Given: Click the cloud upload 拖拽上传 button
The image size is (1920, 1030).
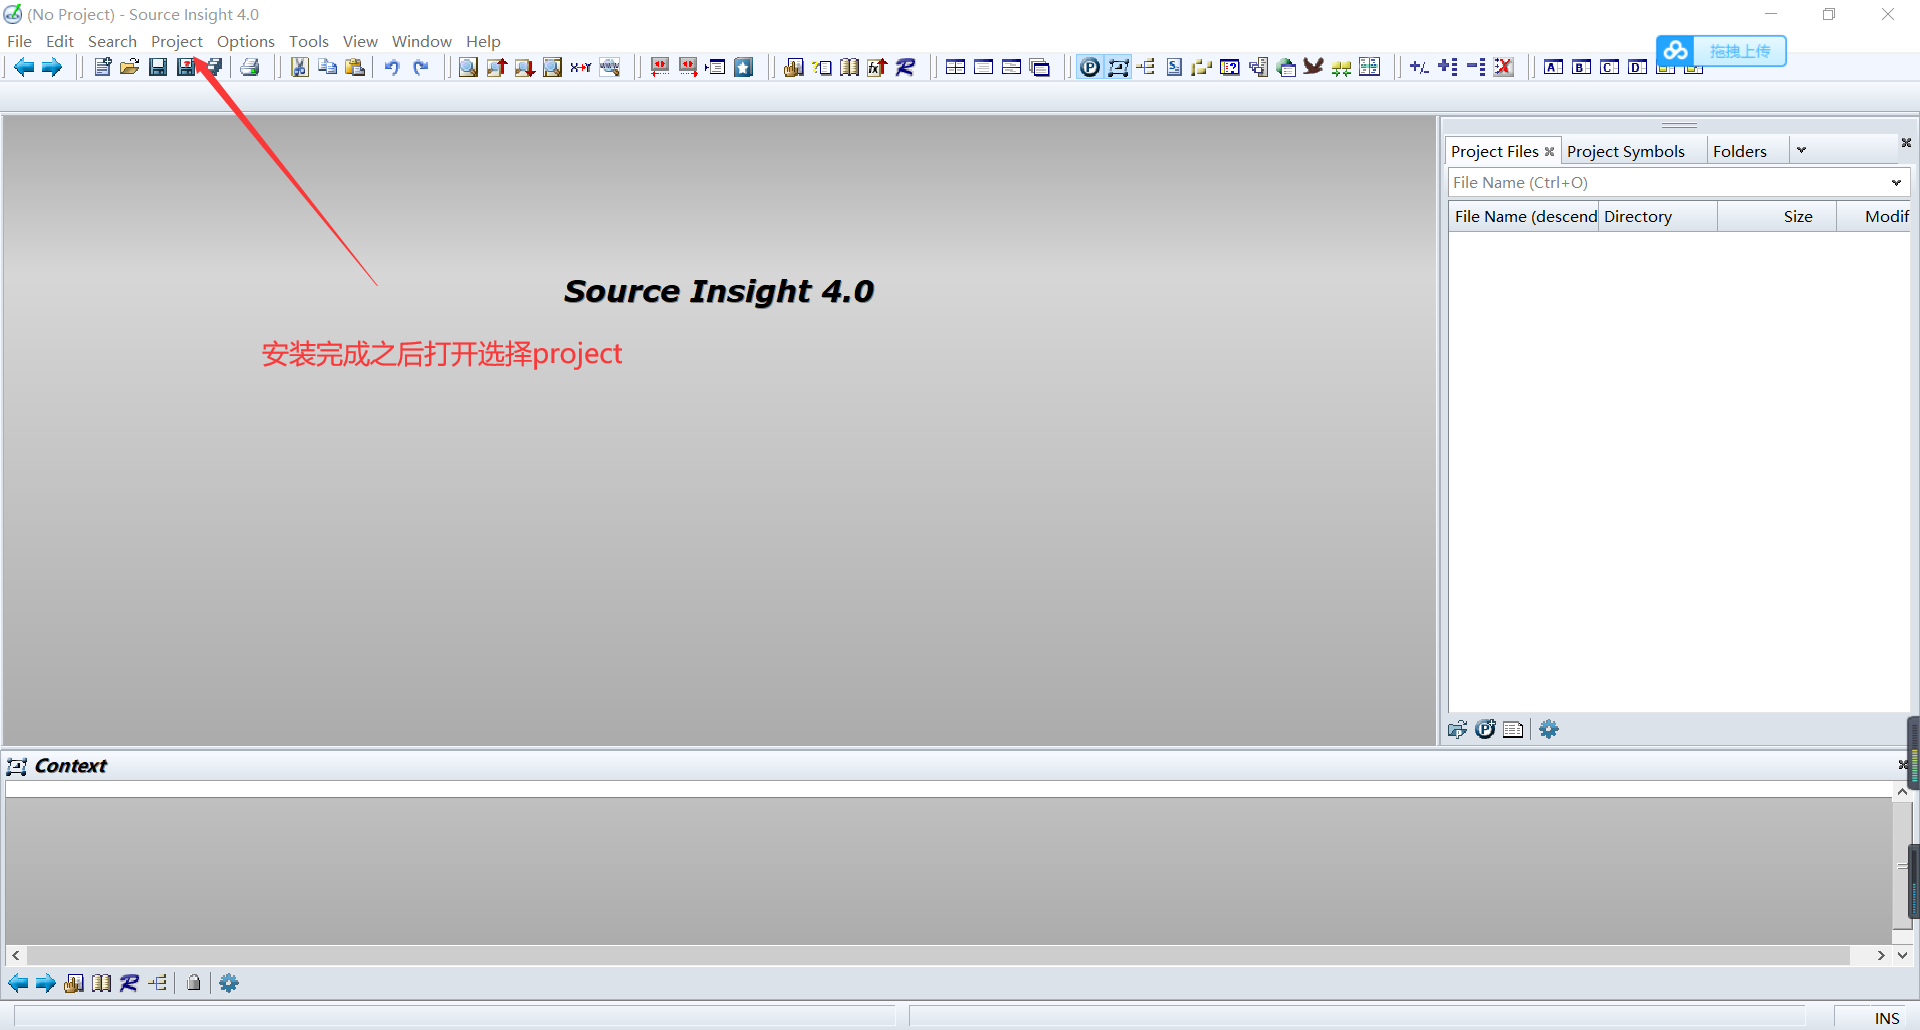Looking at the screenshot, I should click(x=1721, y=51).
